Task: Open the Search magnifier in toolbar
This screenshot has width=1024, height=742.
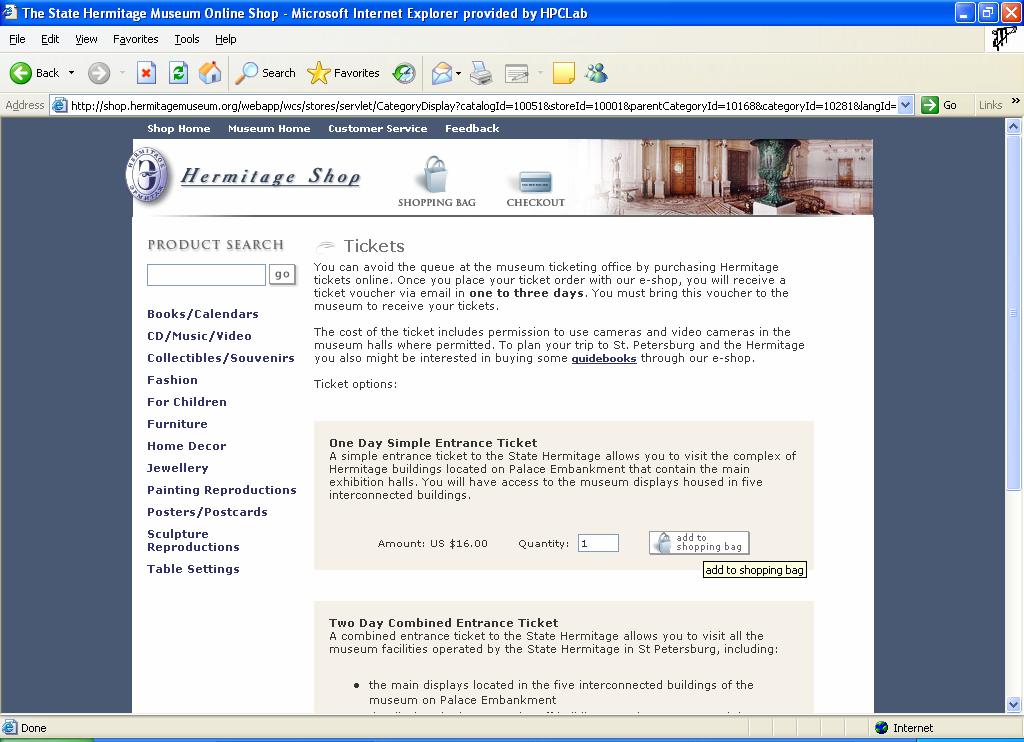Action: tap(246, 73)
